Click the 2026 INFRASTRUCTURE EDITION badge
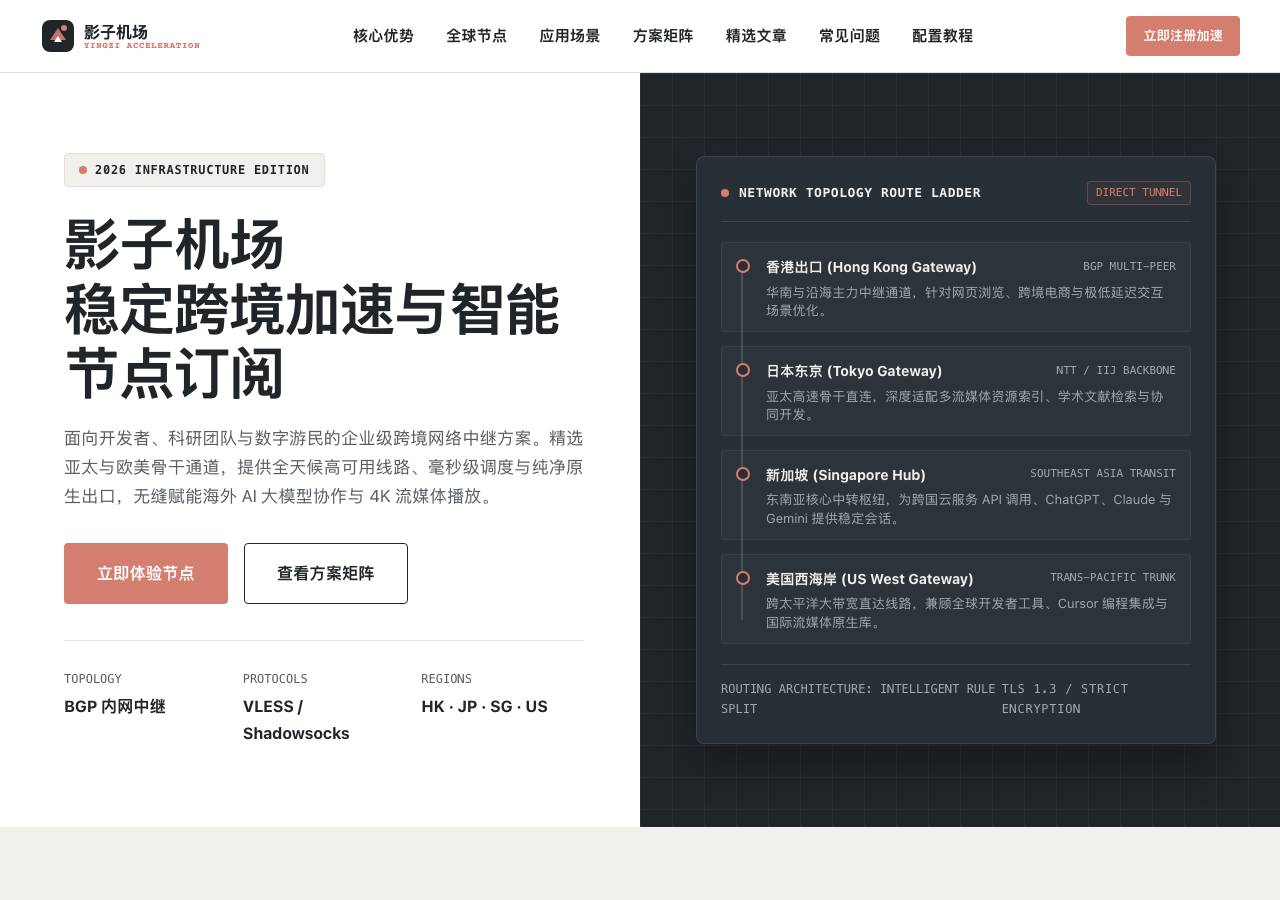This screenshot has height=900, width=1280. (194, 170)
